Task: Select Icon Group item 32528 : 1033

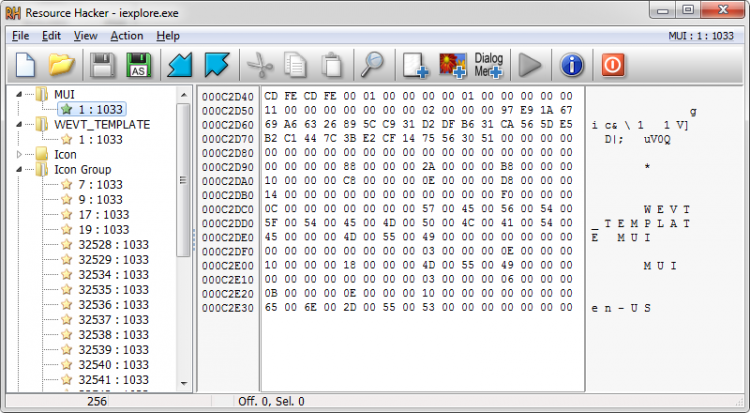Action: 113,245
